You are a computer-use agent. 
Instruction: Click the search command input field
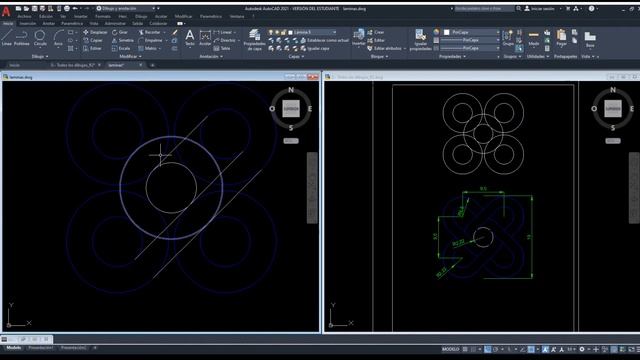[484, 9]
